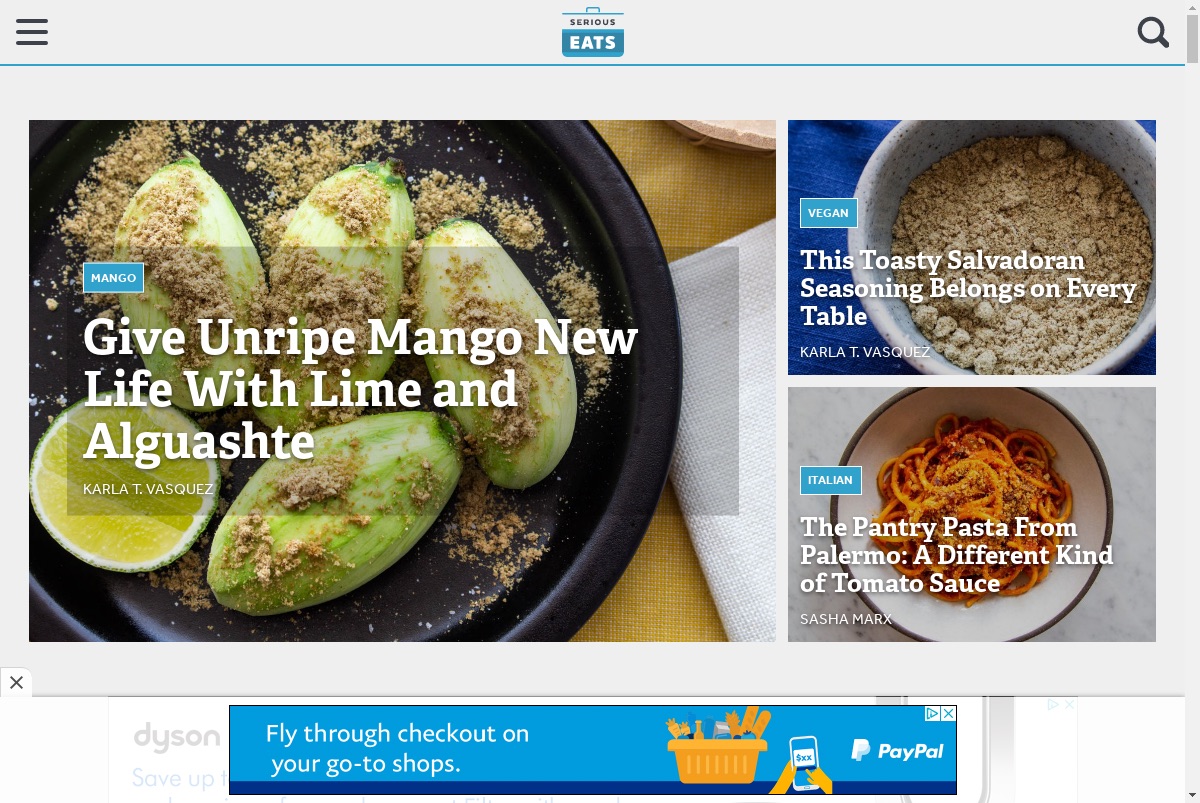Screen dimensions: 1200x803
Task: Open the hamburger navigation menu
Action: [x=32, y=32]
